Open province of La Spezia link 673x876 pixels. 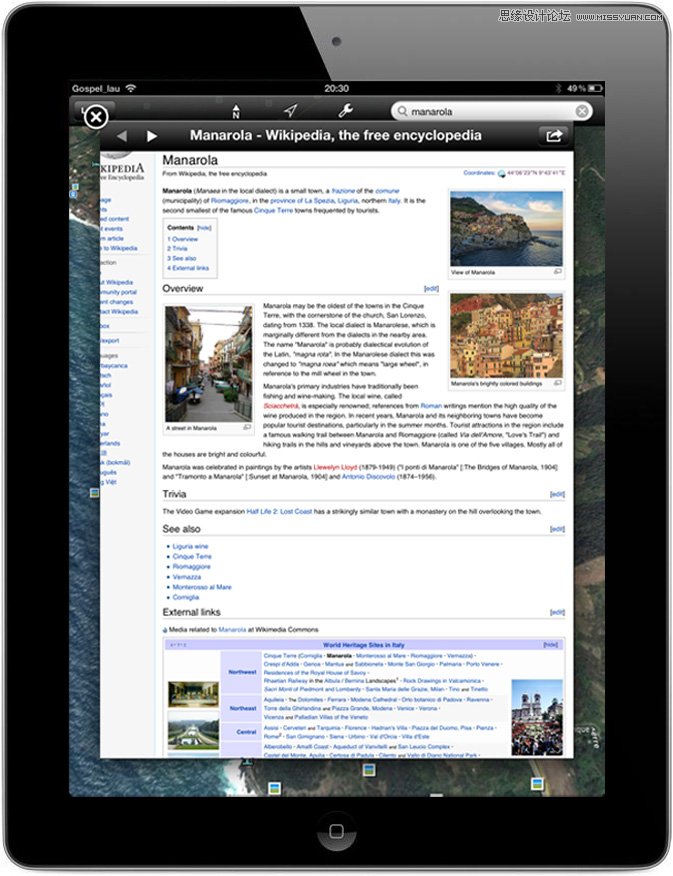[x=302, y=201]
